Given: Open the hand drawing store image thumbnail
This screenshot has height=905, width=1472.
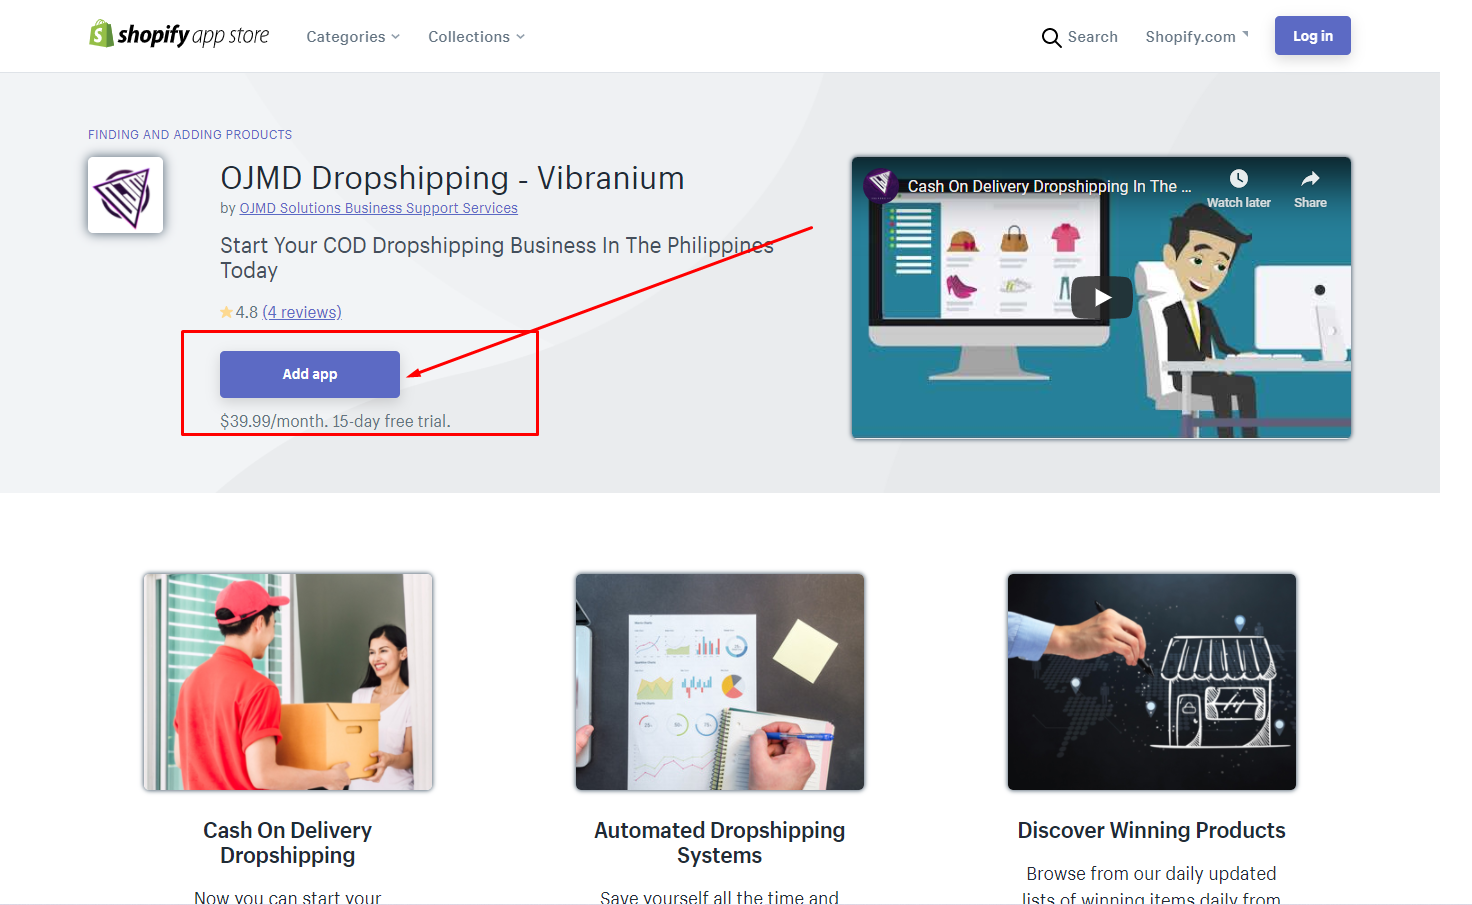Looking at the screenshot, I should (1152, 682).
